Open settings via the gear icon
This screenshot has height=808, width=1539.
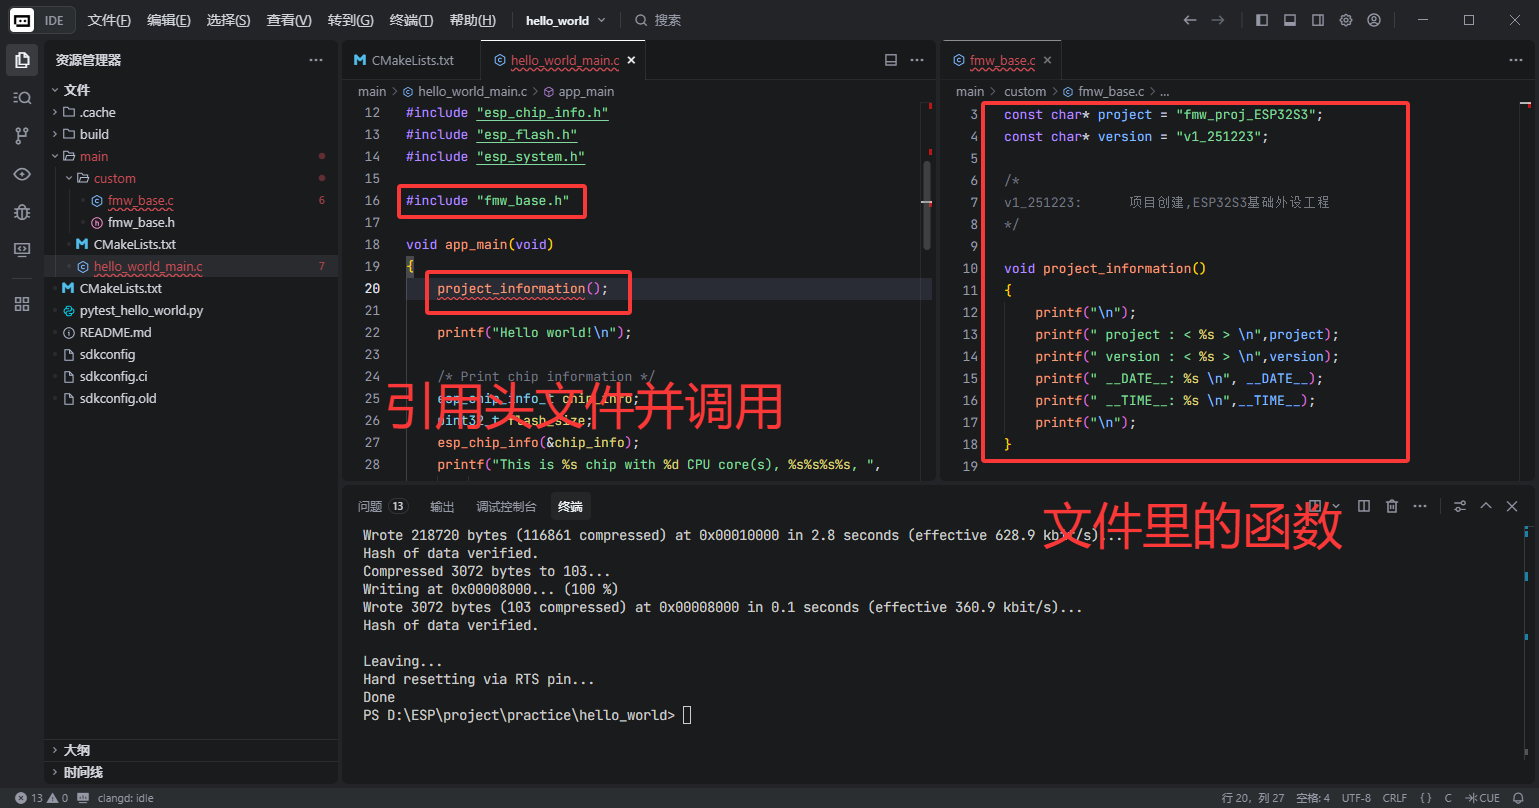click(x=1346, y=20)
